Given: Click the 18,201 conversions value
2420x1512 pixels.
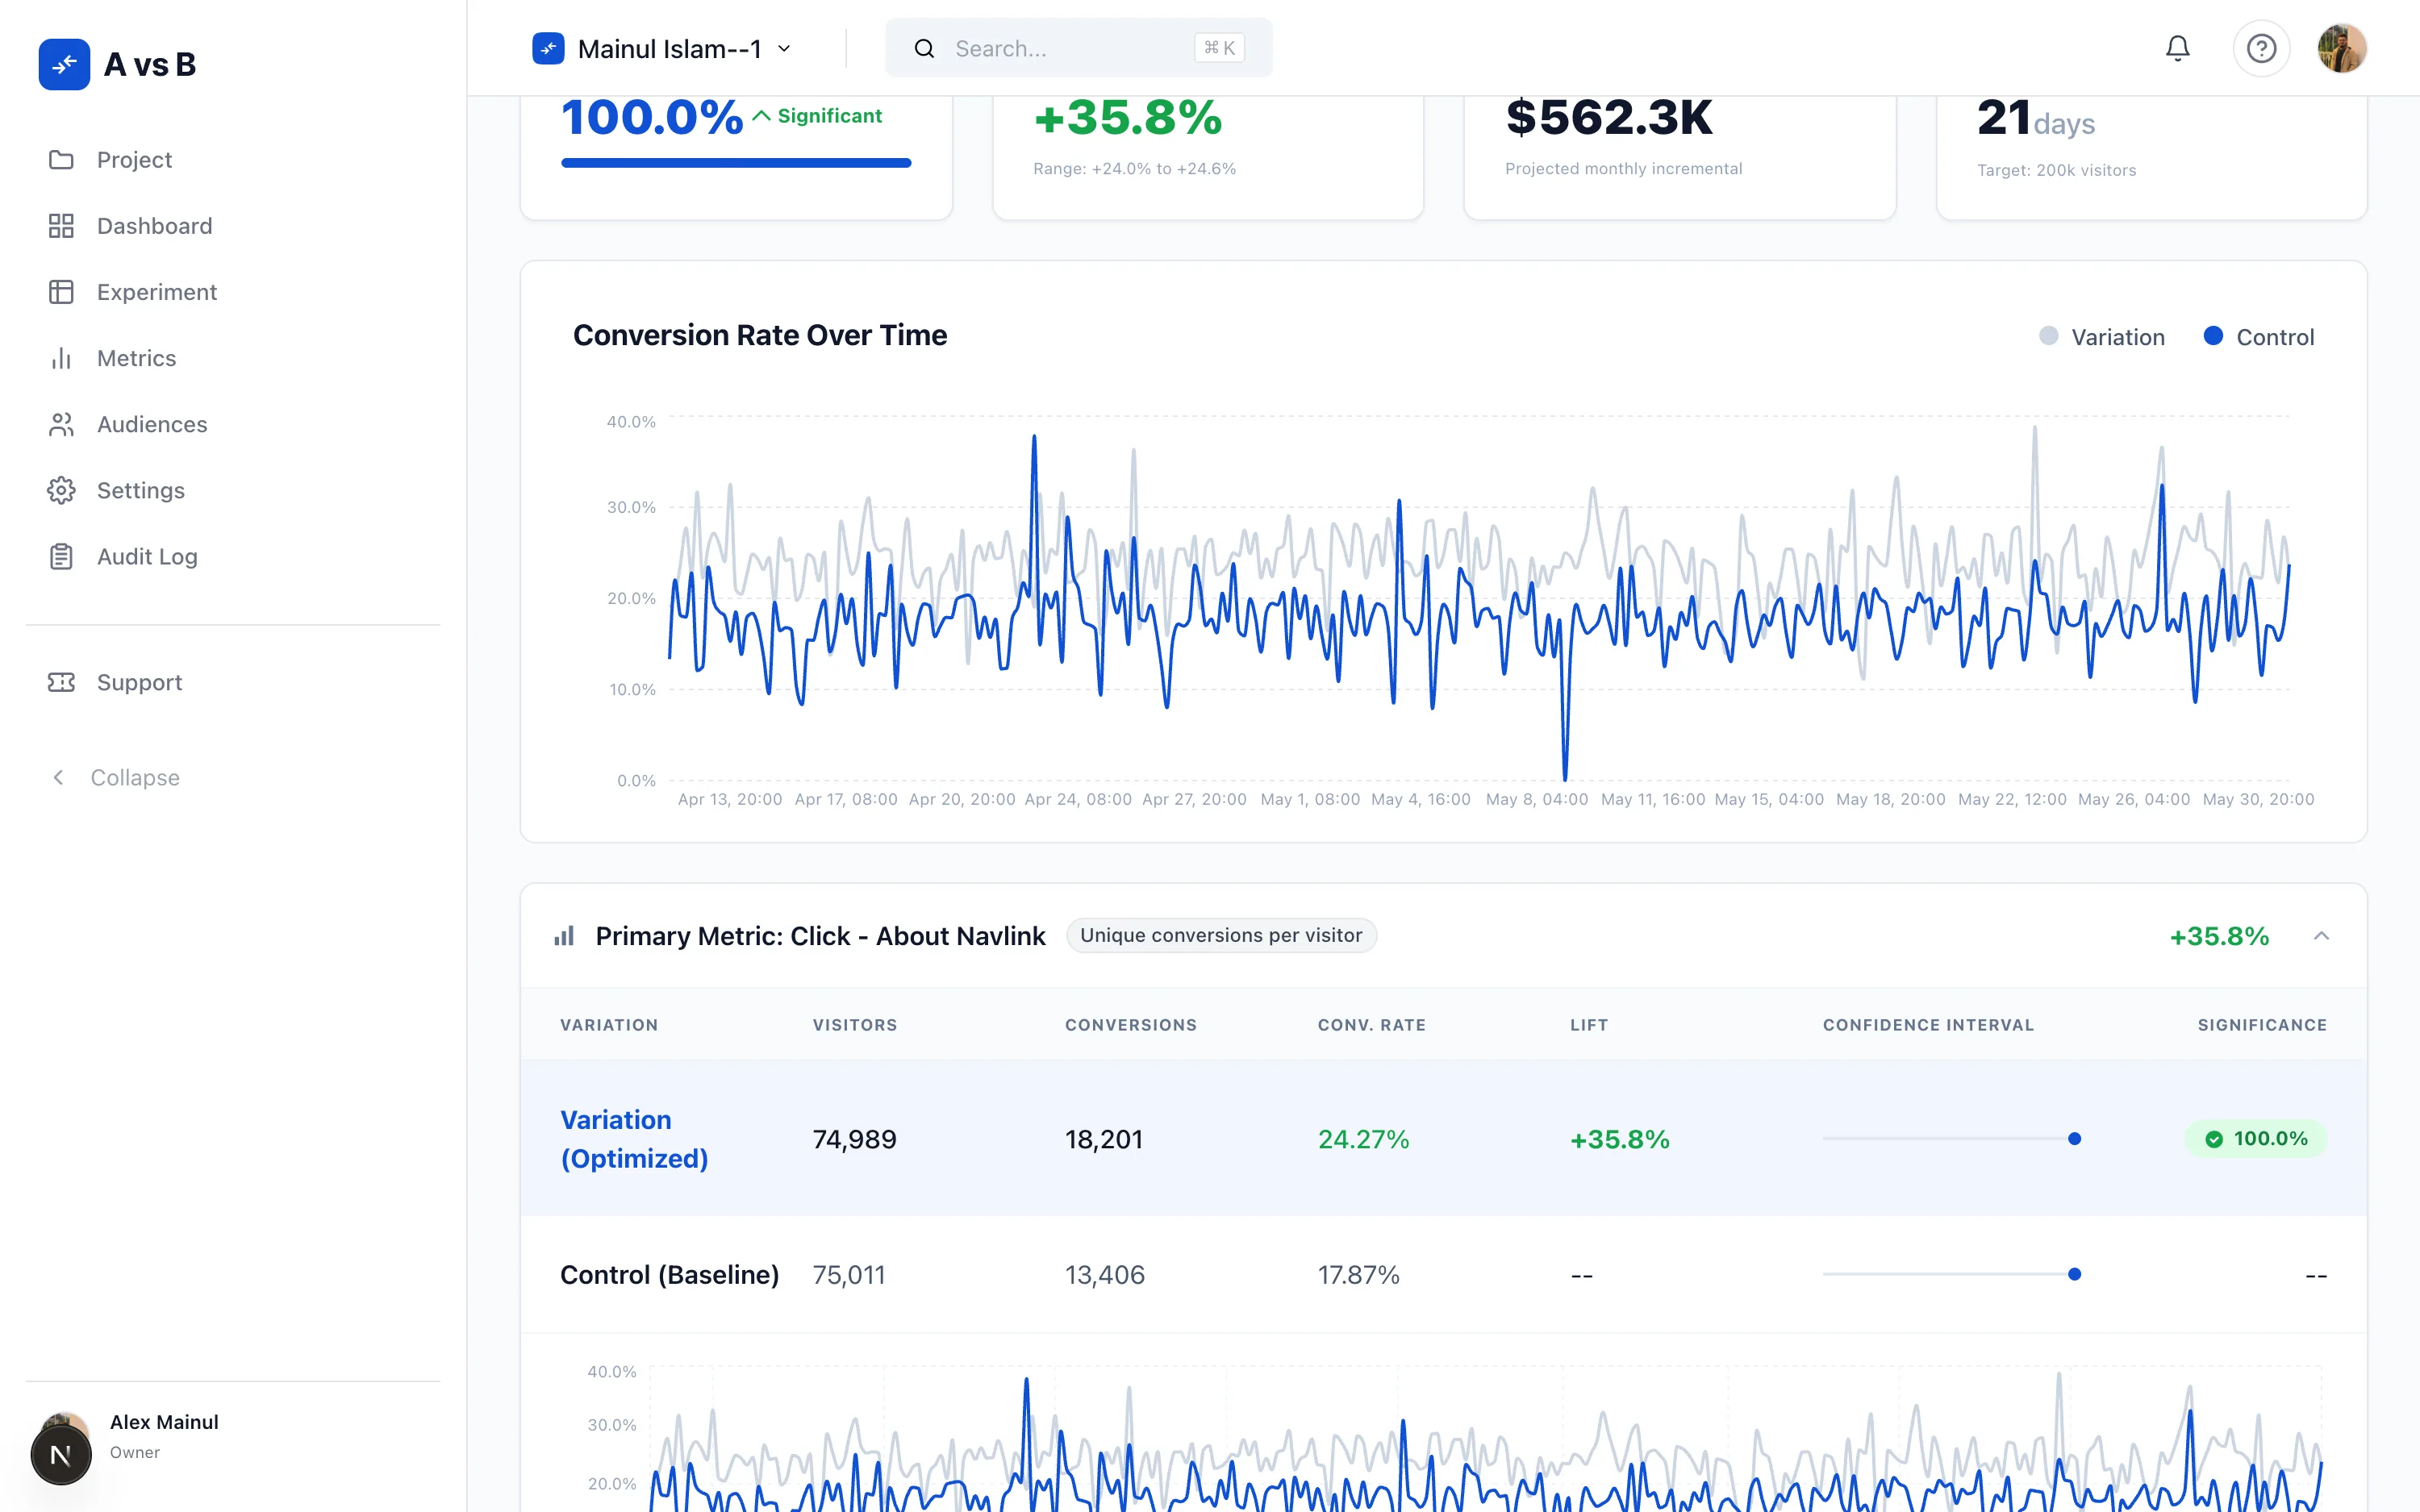Looking at the screenshot, I should 1104,1140.
